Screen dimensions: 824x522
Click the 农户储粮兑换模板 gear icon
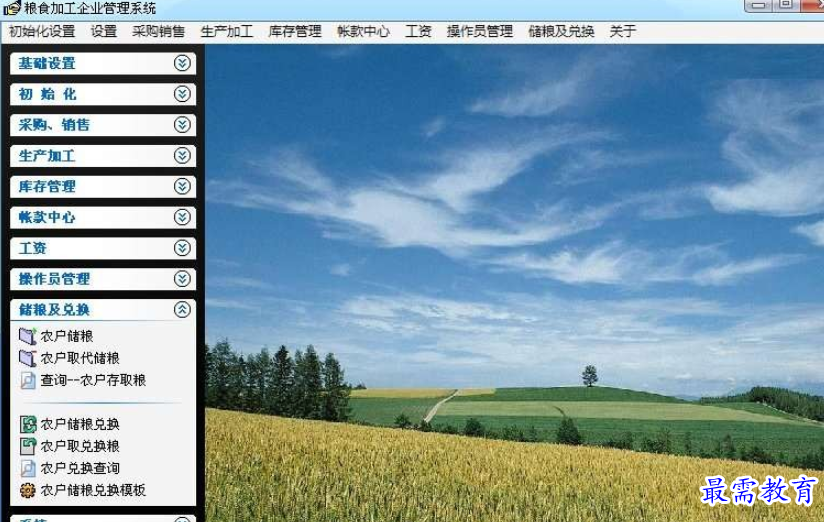(27, 490)
